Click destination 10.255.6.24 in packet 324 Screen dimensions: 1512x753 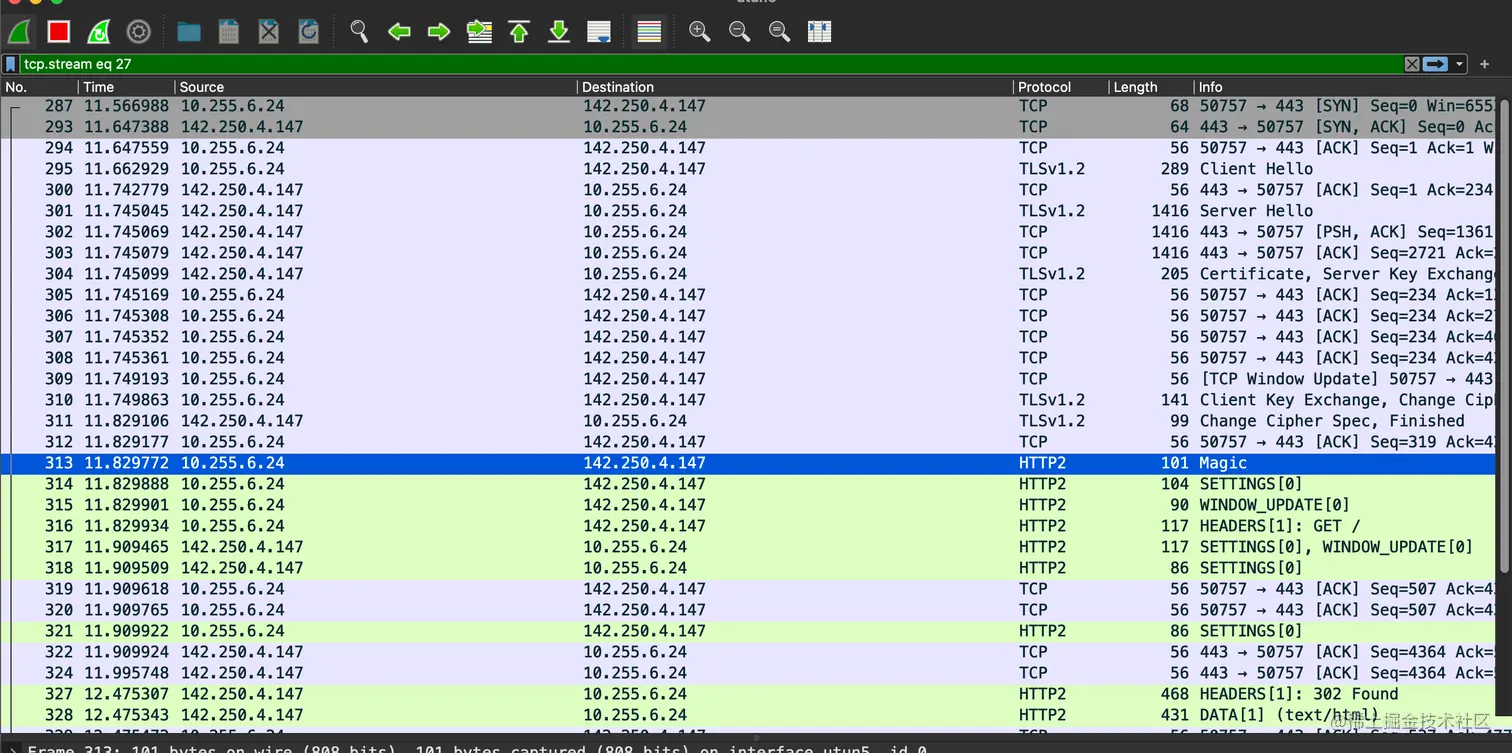click(635, 673)
